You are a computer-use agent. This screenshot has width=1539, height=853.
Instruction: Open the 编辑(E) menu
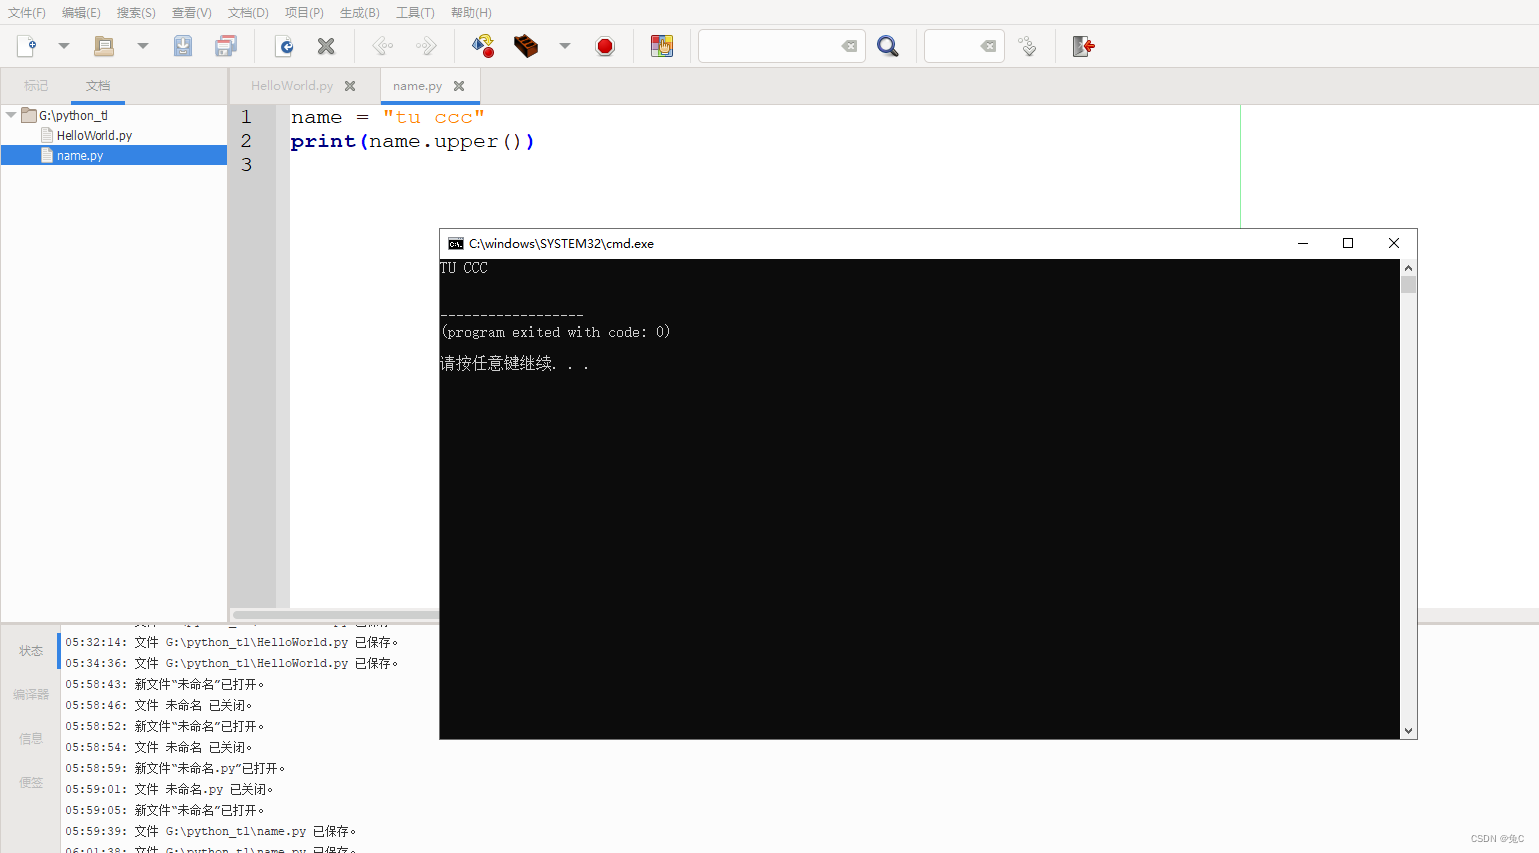coord(81,13)
